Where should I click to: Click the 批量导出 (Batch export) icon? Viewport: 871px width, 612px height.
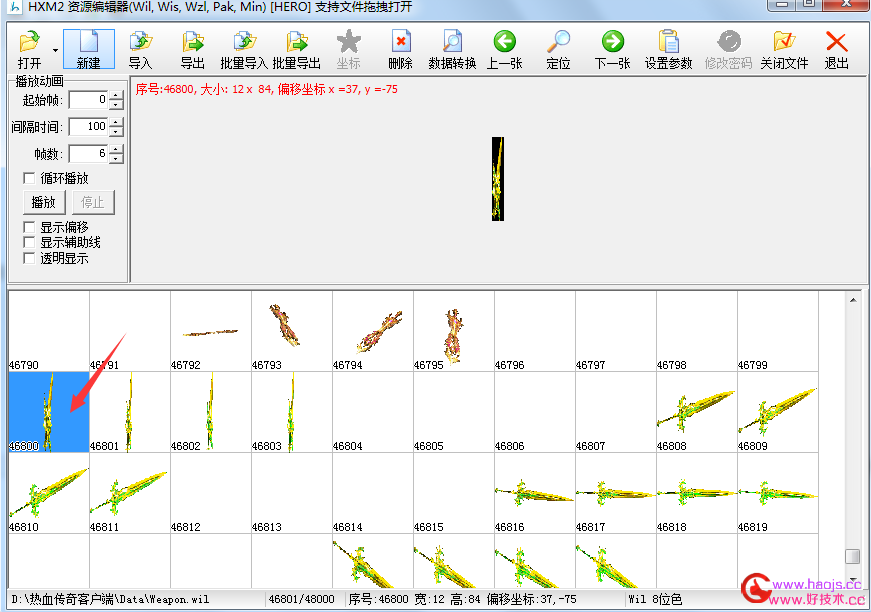(297, 41)
